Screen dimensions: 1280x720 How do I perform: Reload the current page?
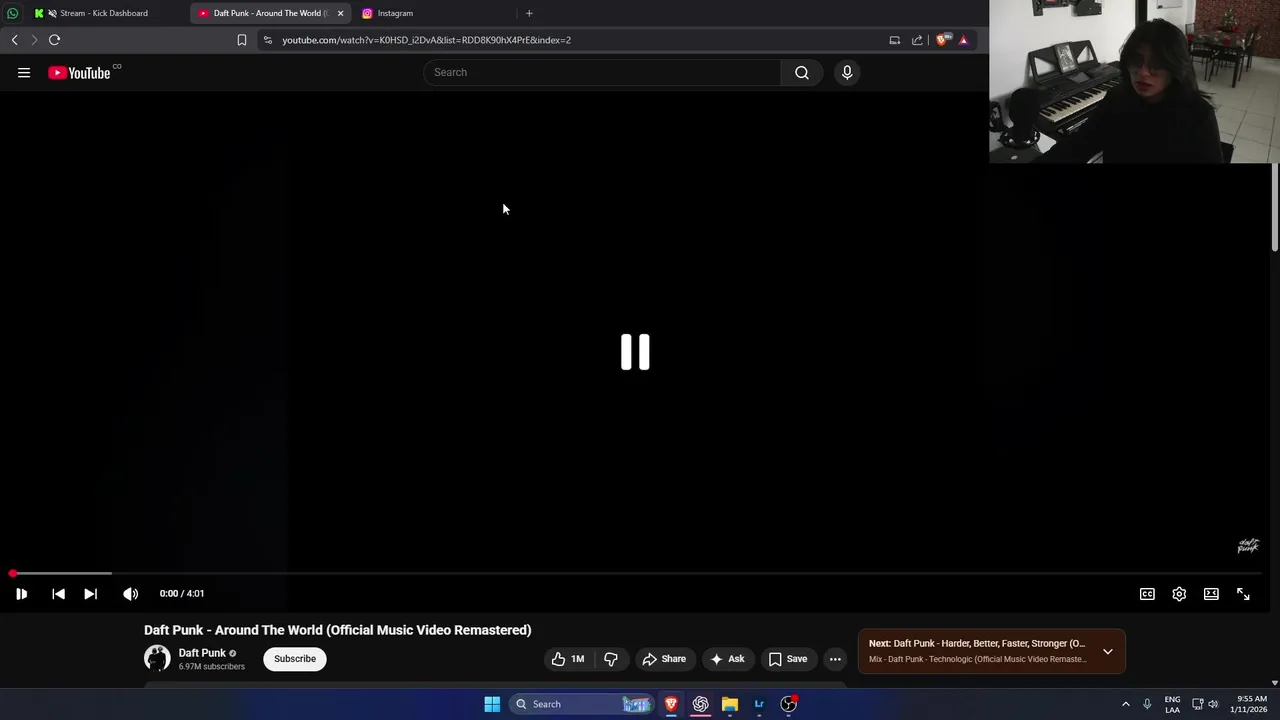point(54,40)
